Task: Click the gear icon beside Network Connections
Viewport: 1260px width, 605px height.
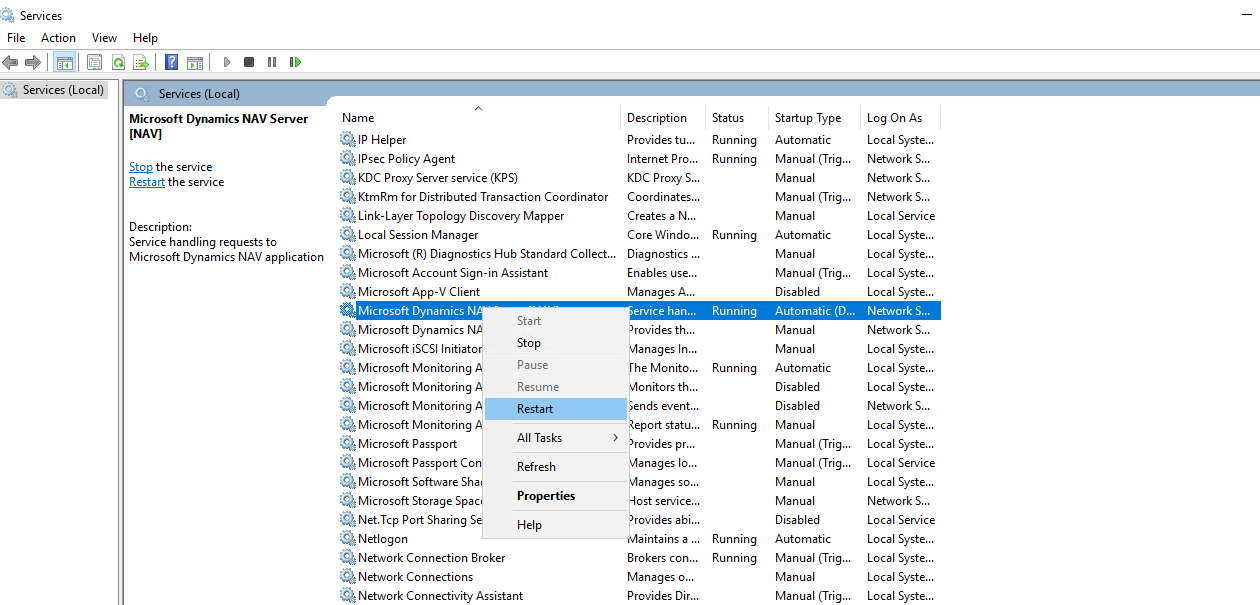Action: [x=348, y=577]
